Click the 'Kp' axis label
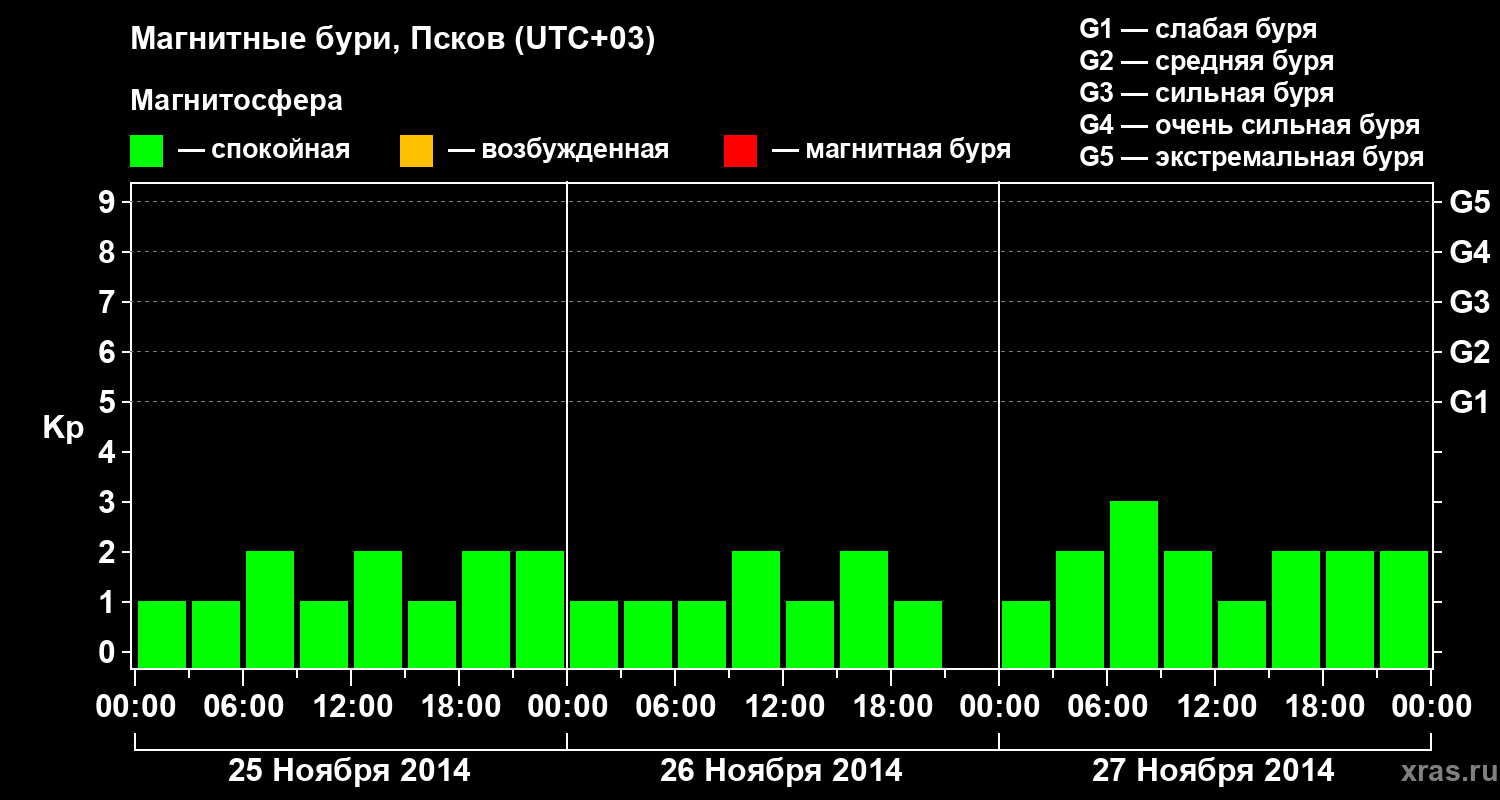Viewport: 1500px width, 800px height. [x=63, y=429]
